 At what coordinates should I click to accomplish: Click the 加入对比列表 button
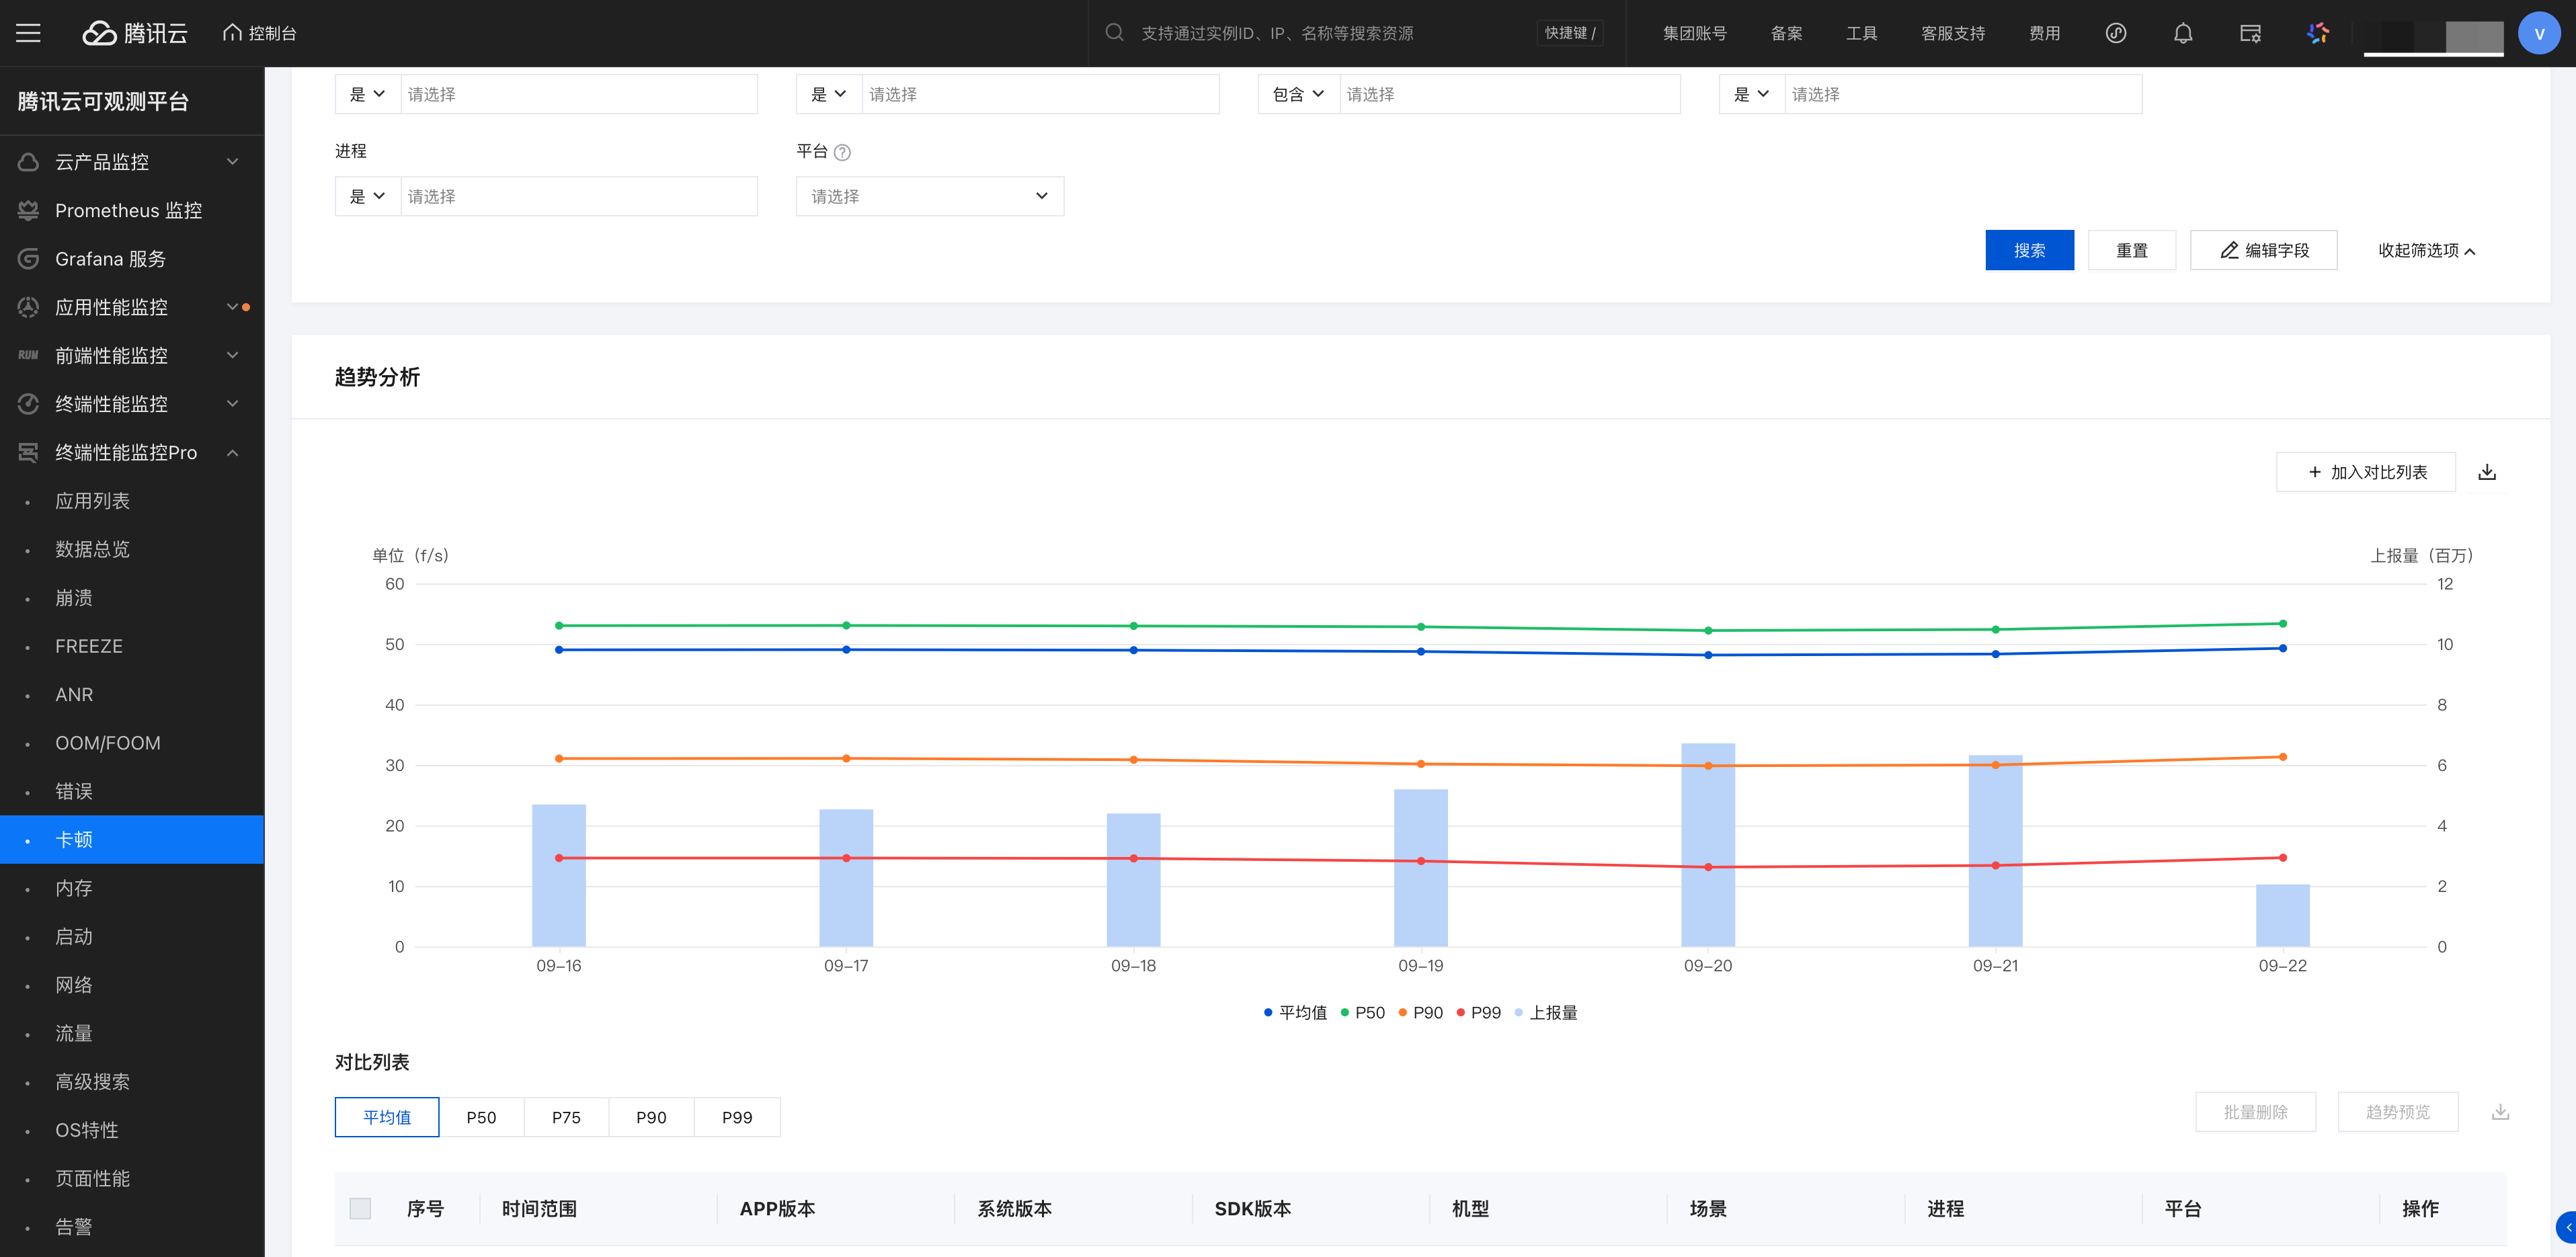pyautogui.click(x=2365, y=472)
